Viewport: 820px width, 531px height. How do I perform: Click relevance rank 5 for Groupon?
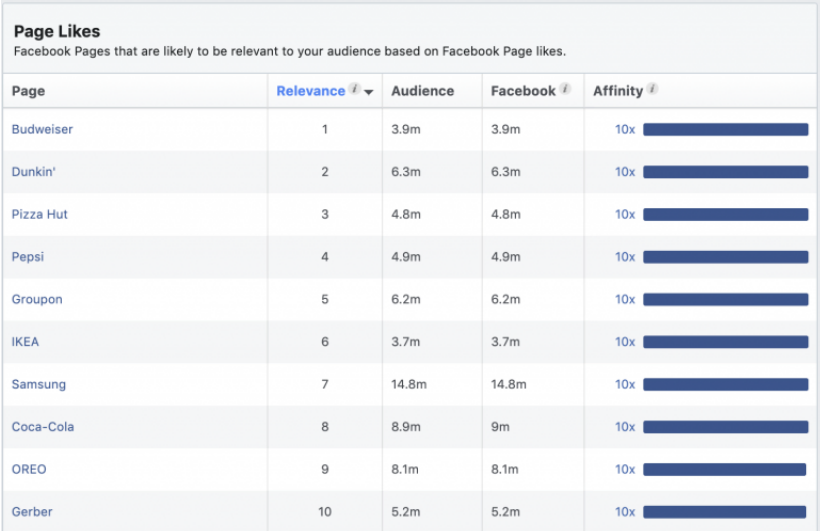coord(325,299)
